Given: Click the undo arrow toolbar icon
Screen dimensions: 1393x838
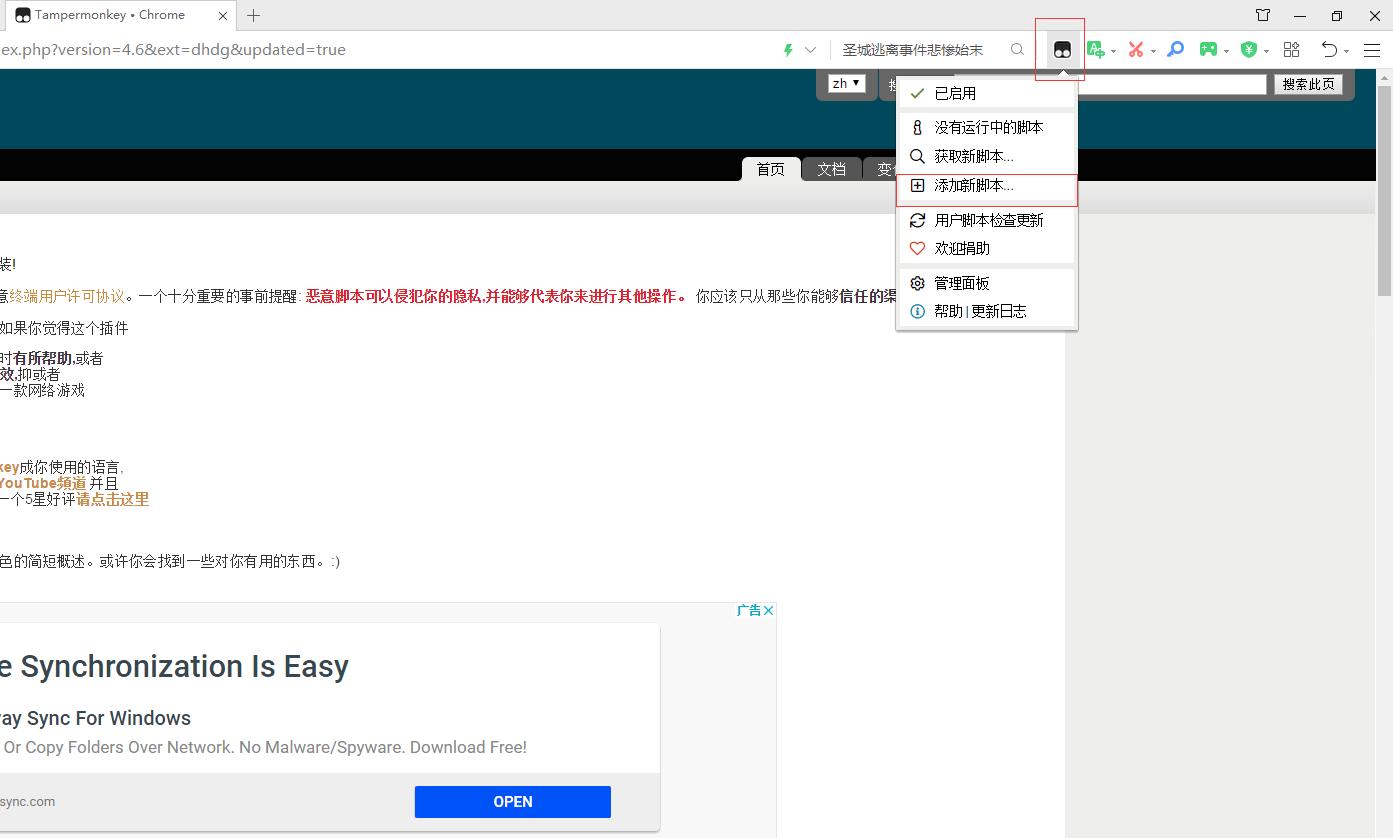Looking at the screenshot, I should pyautogui.click(x=1329, y=50).
